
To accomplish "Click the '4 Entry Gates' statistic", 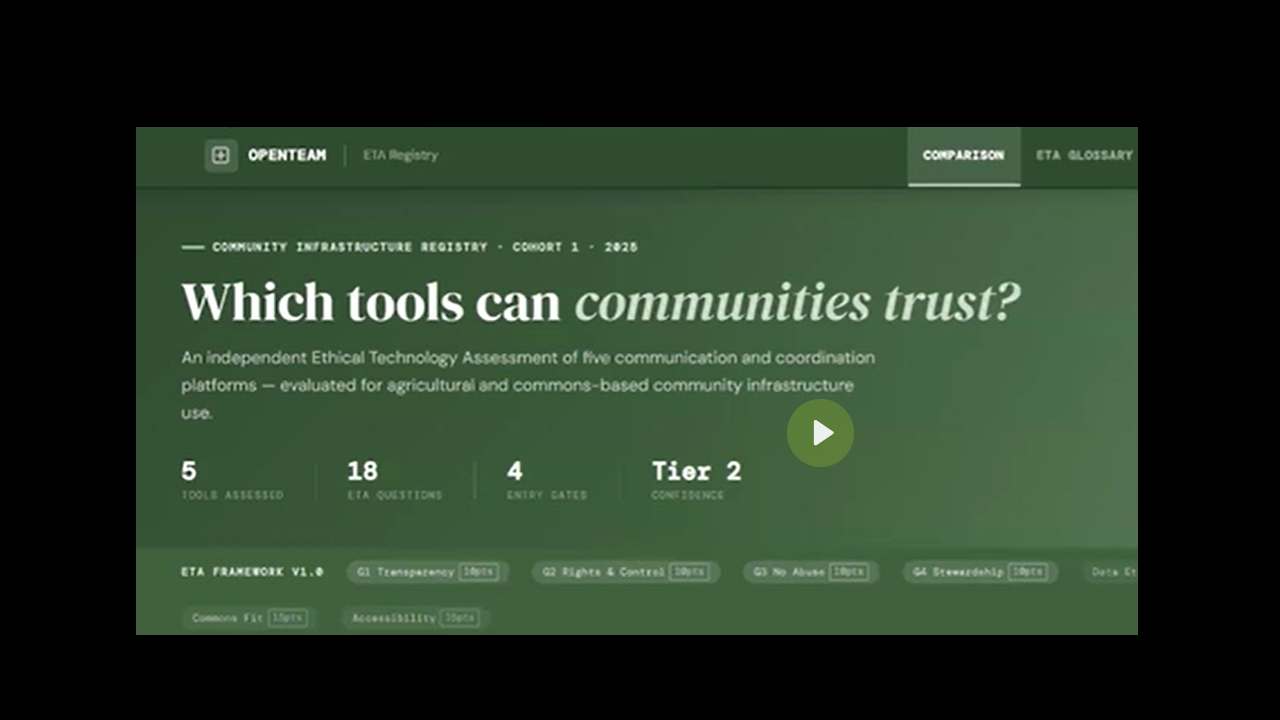I will point(546,480).
